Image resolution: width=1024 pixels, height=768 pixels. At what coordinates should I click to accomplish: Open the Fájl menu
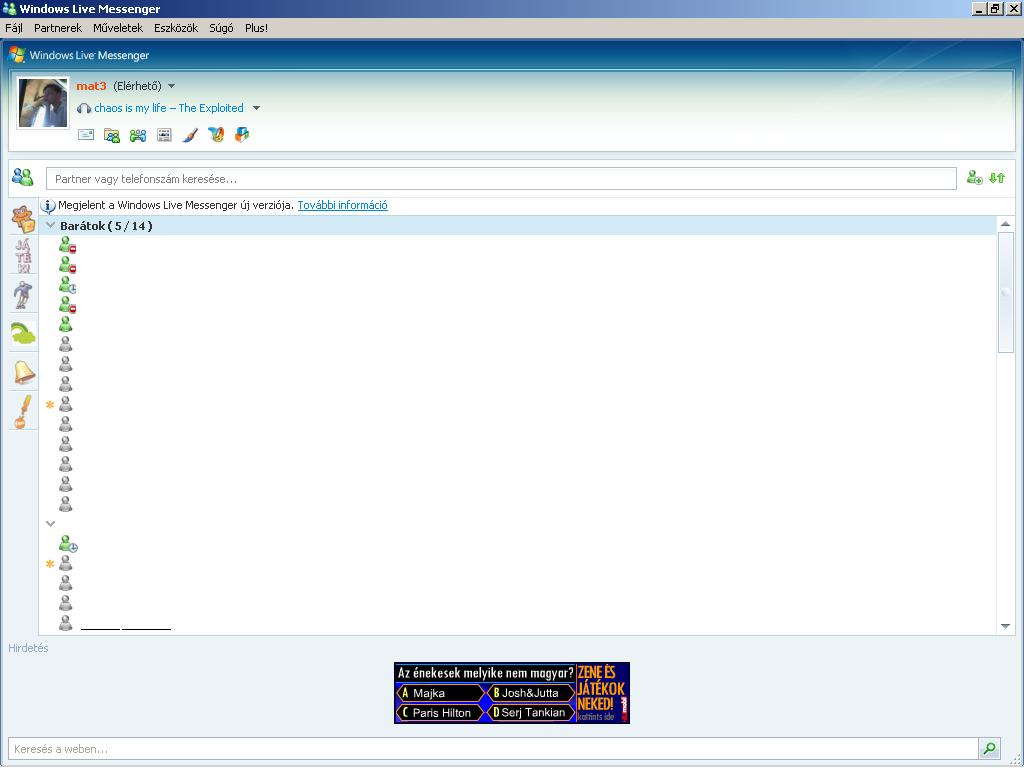coord(14,28)
